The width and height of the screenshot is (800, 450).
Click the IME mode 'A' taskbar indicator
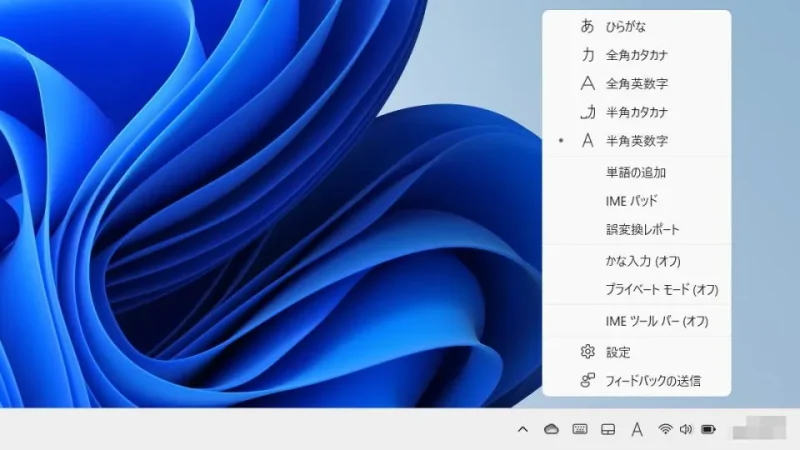click(x=636, y=429)
